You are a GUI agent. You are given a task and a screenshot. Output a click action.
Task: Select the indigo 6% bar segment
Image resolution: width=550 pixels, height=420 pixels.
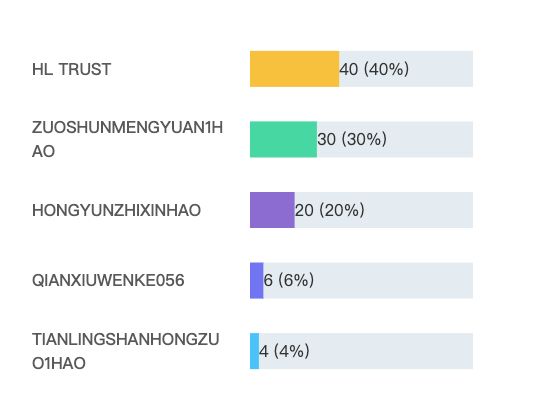click(x=257, y=280)
